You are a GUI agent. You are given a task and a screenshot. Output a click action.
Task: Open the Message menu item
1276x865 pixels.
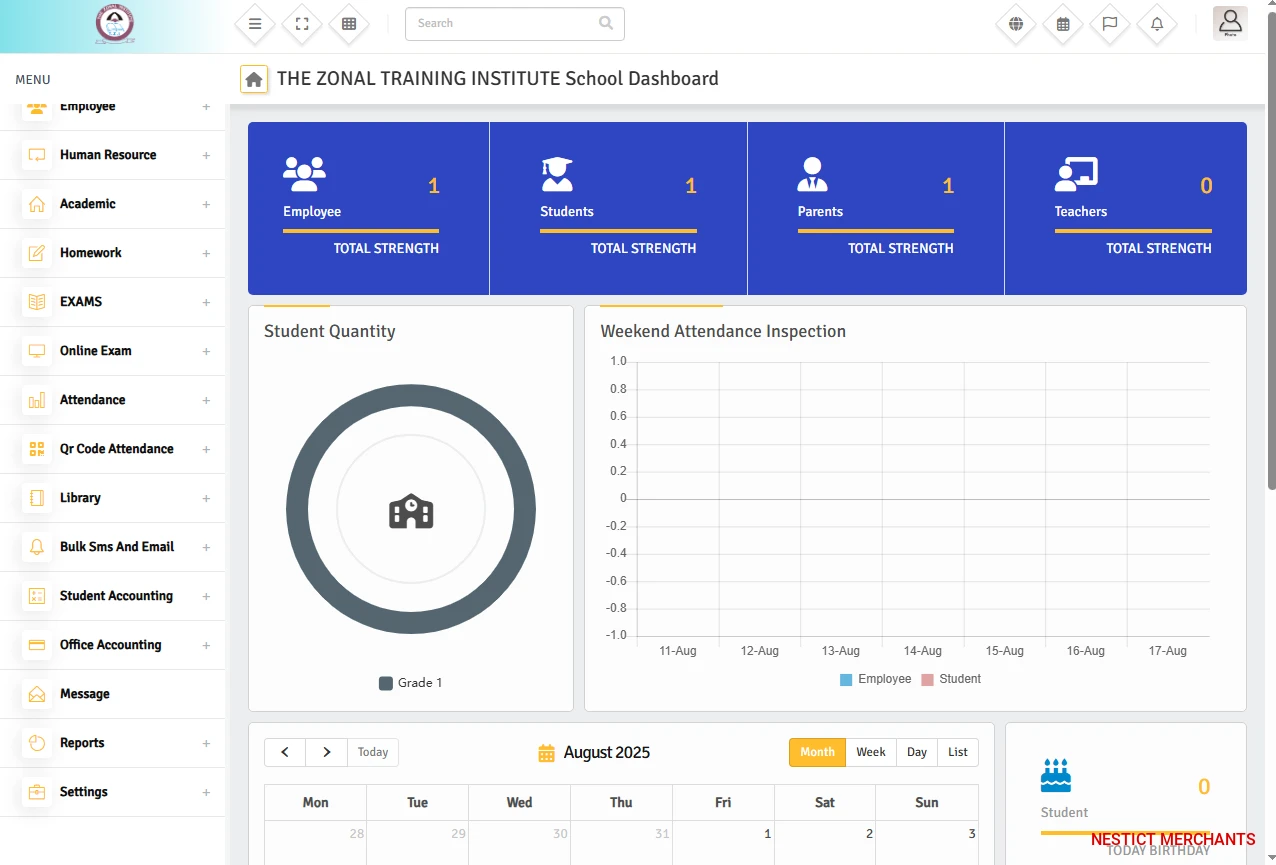coord(85,694)
